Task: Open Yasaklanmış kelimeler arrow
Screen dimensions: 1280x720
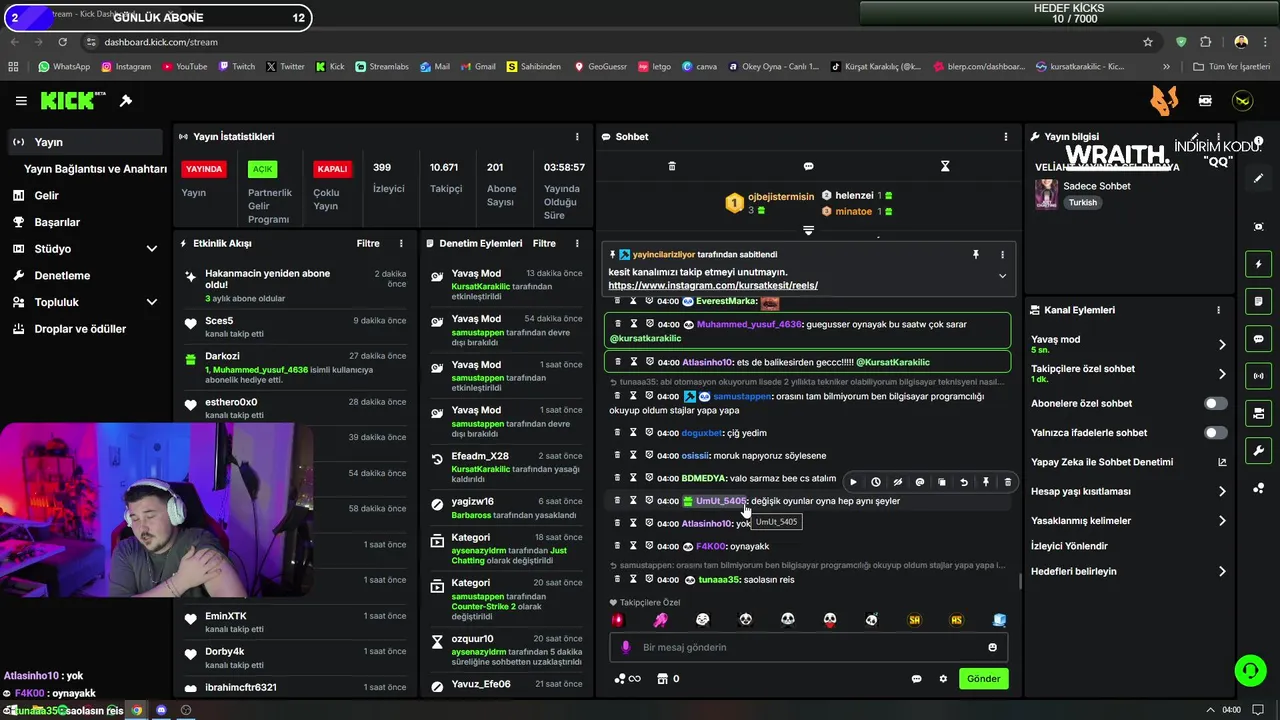Action: pos(1221,521)
